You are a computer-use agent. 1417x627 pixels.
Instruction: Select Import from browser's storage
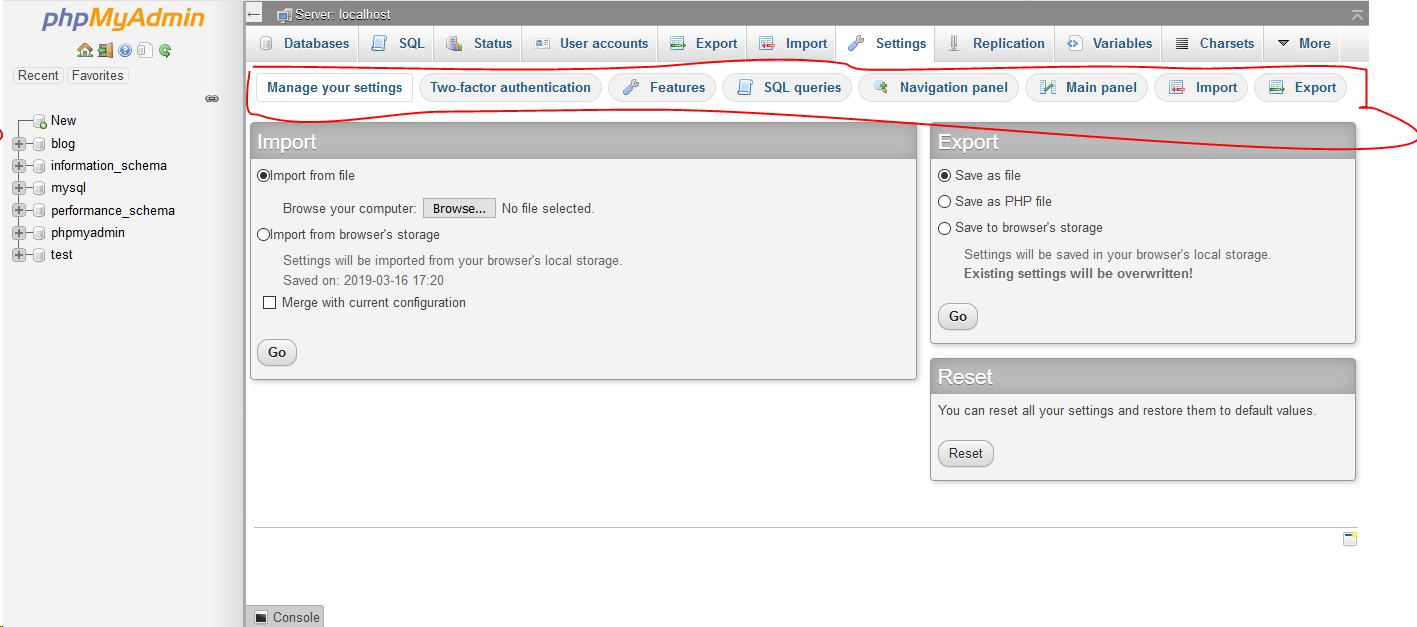(264, 234)
